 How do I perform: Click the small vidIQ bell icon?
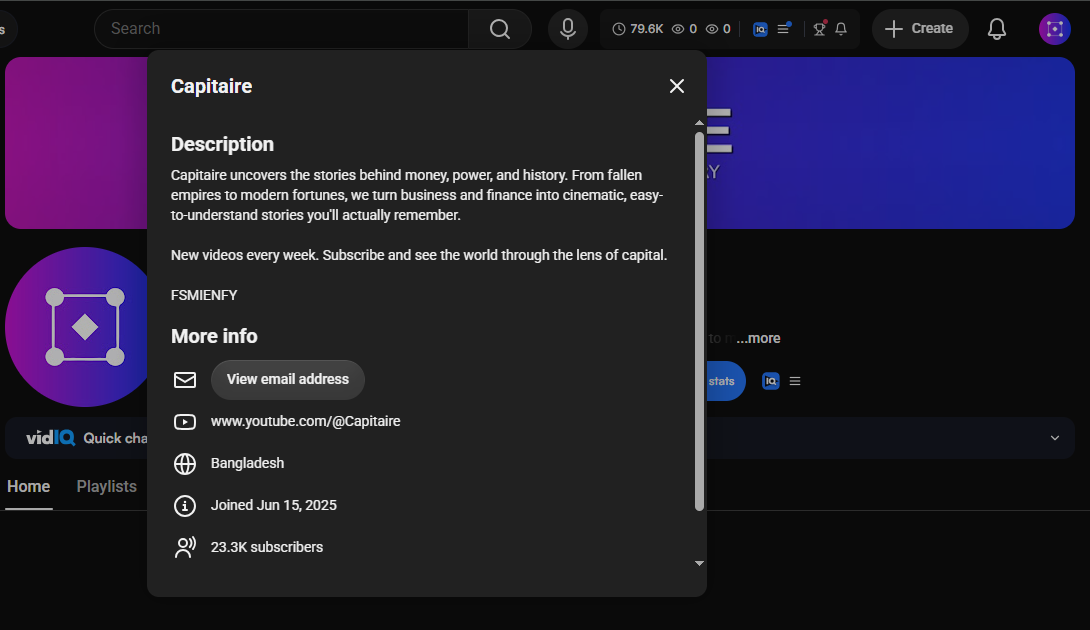pyautogui.click(x=841, y=29)
